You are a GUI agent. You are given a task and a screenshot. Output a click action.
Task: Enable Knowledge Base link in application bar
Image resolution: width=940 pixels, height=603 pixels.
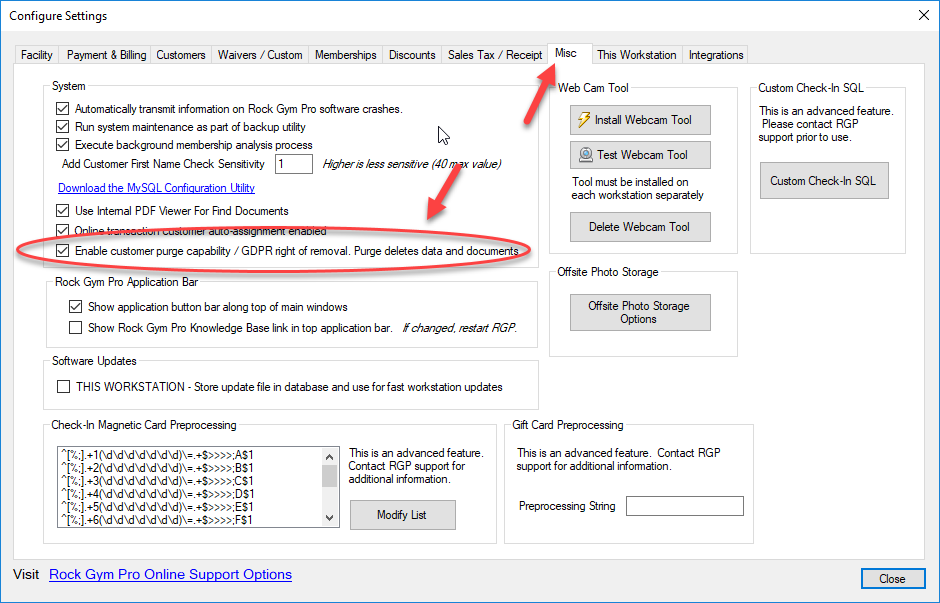(75, 327)
